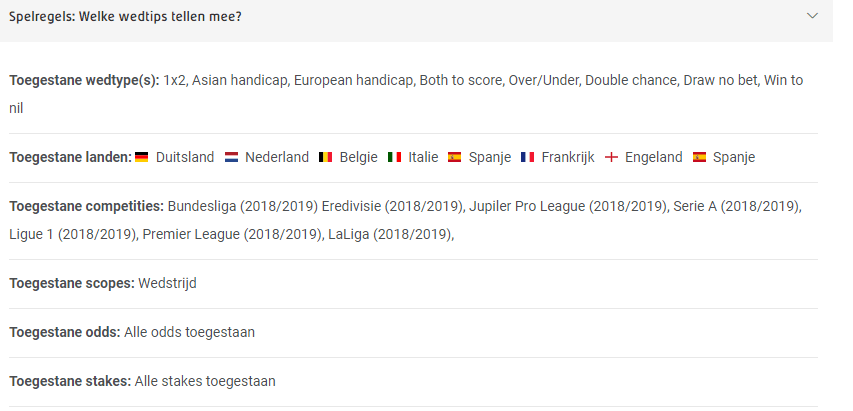The width and height of the screenshot is (853, 411).
Task: Click the French flag icon
Action: click(x=527, y=157)
